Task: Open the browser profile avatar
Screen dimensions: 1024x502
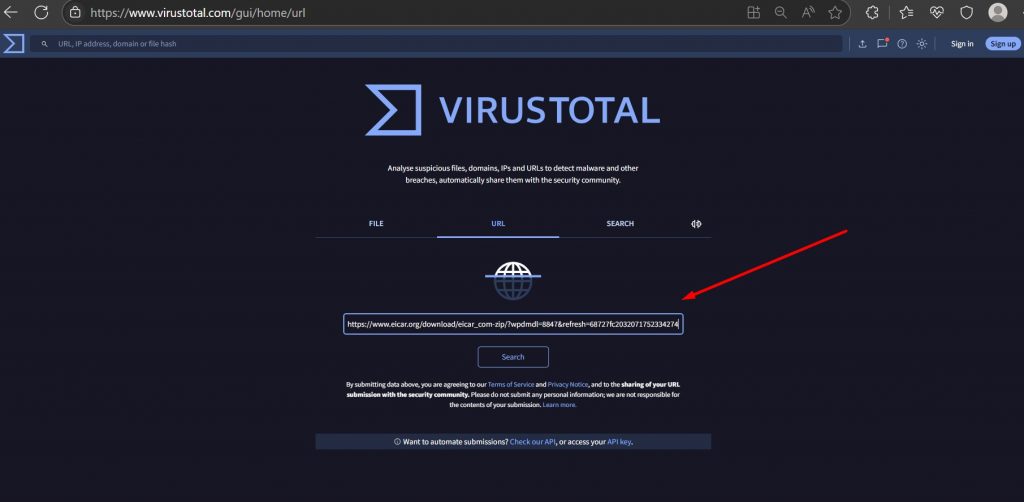Action: coord(997,12)
